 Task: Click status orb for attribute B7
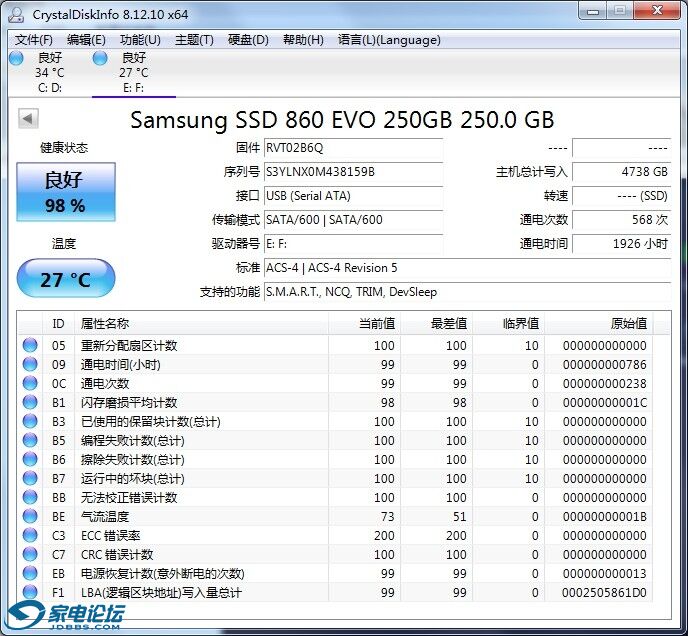click(30, 478)
